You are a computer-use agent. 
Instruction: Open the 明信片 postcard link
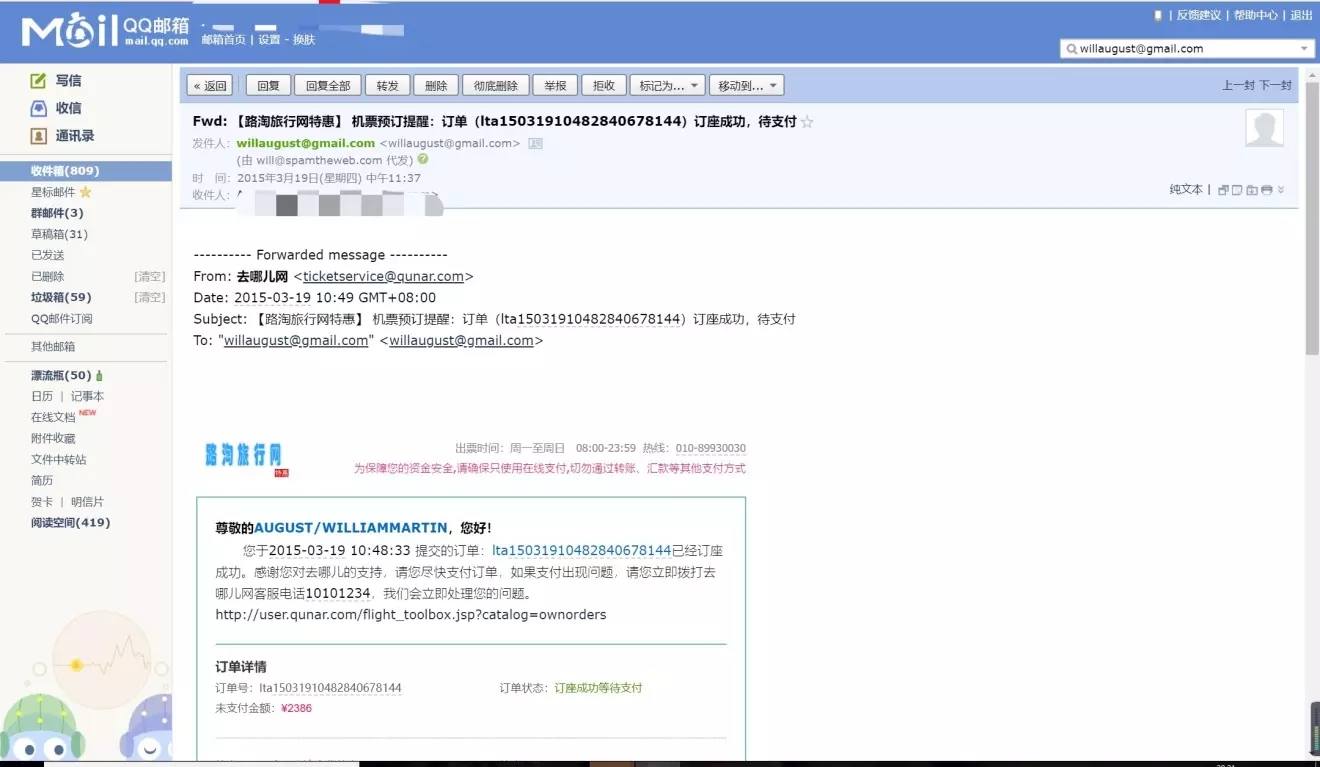click(x=87, y=501)
